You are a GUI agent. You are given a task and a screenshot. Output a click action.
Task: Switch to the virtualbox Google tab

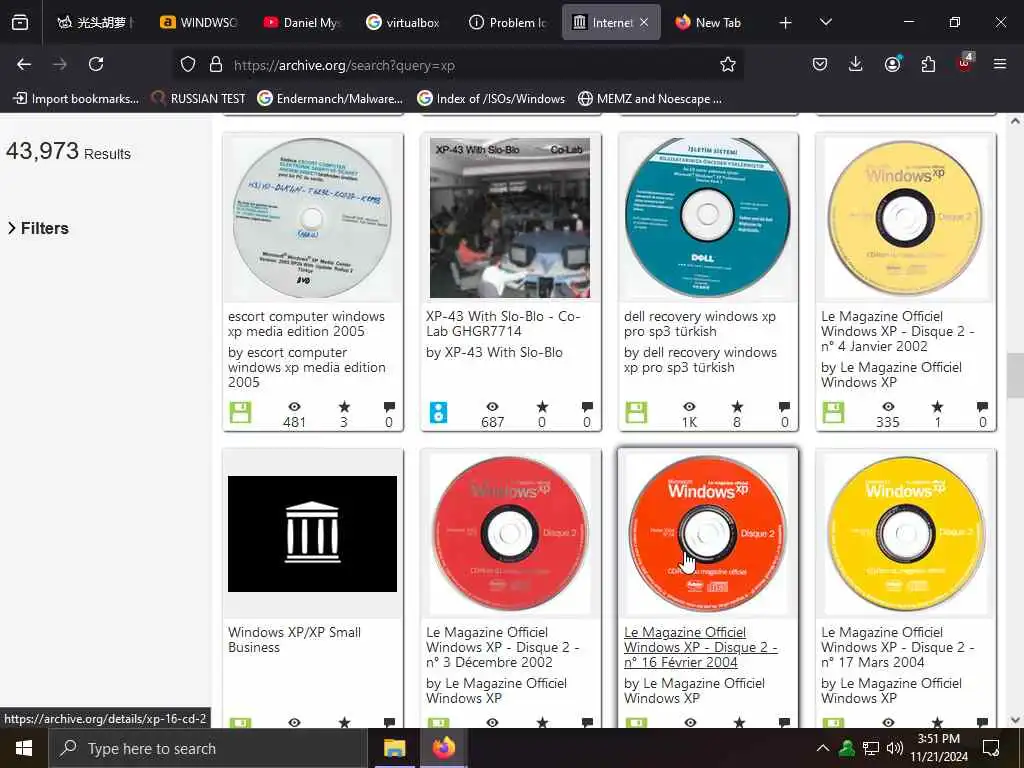coord(403,22)
